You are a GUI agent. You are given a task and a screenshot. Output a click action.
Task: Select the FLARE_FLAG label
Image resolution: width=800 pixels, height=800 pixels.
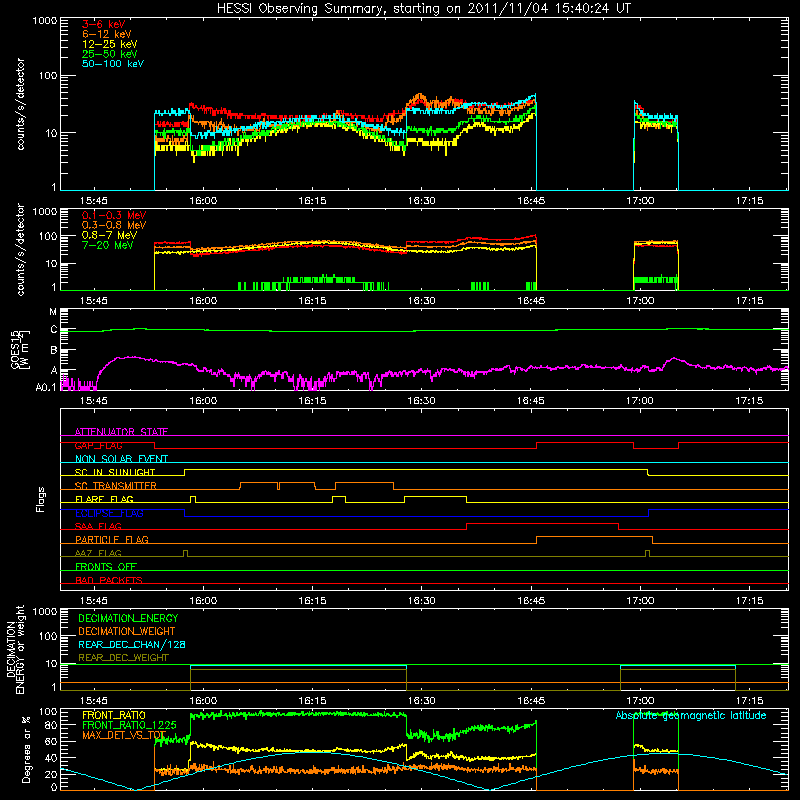[x=104, y=499]
